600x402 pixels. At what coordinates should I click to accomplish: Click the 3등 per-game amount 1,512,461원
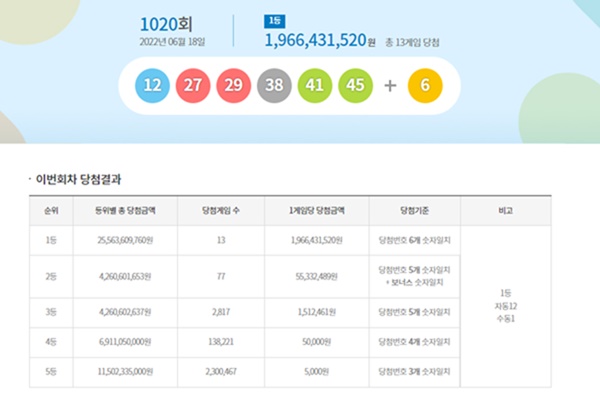point(317,312)
